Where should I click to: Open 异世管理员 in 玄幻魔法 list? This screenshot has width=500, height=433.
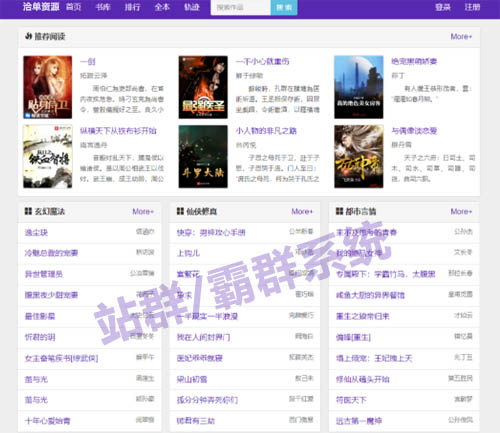point(44,274)
